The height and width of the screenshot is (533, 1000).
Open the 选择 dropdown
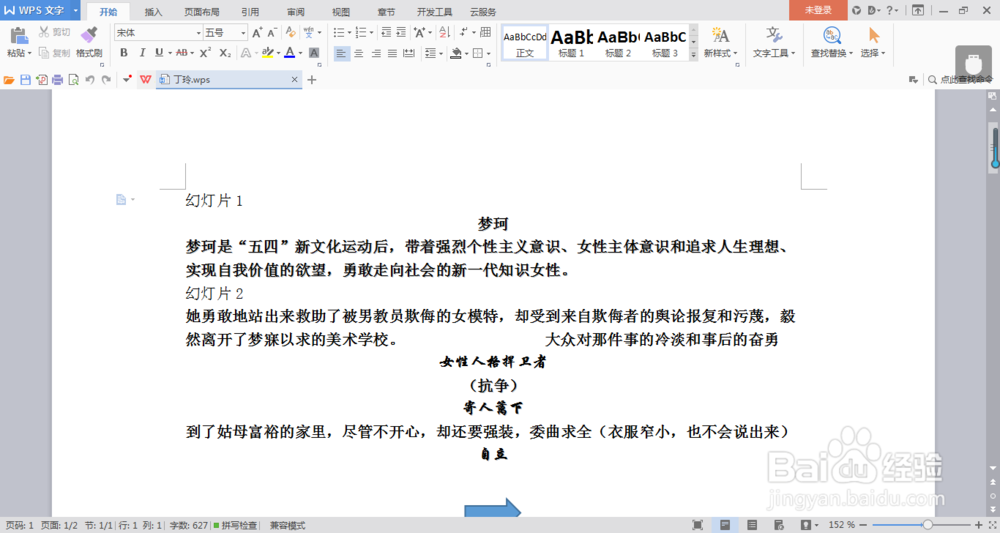[872, 54]
